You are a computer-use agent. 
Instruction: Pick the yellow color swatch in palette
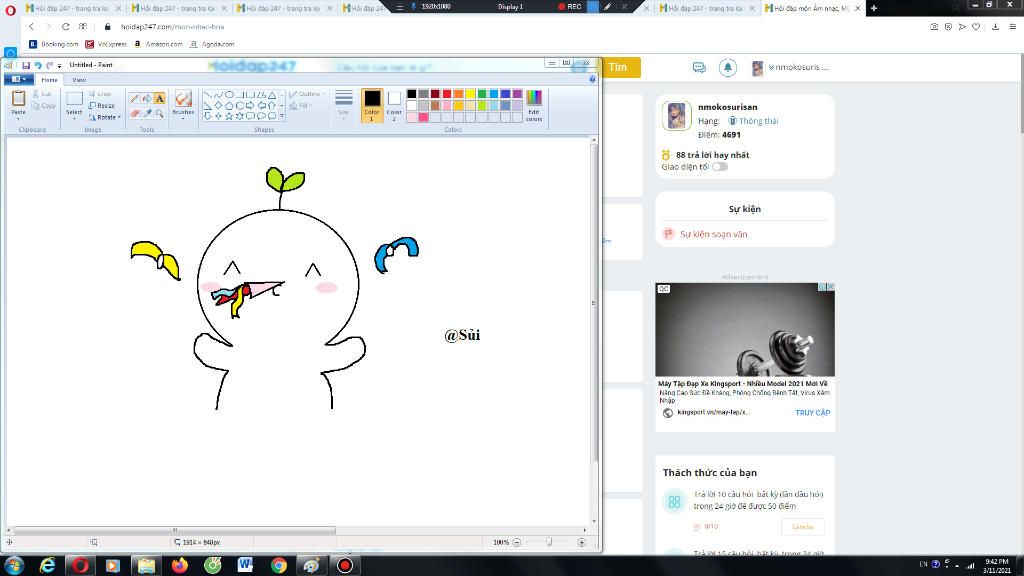[x=470, y=94]
